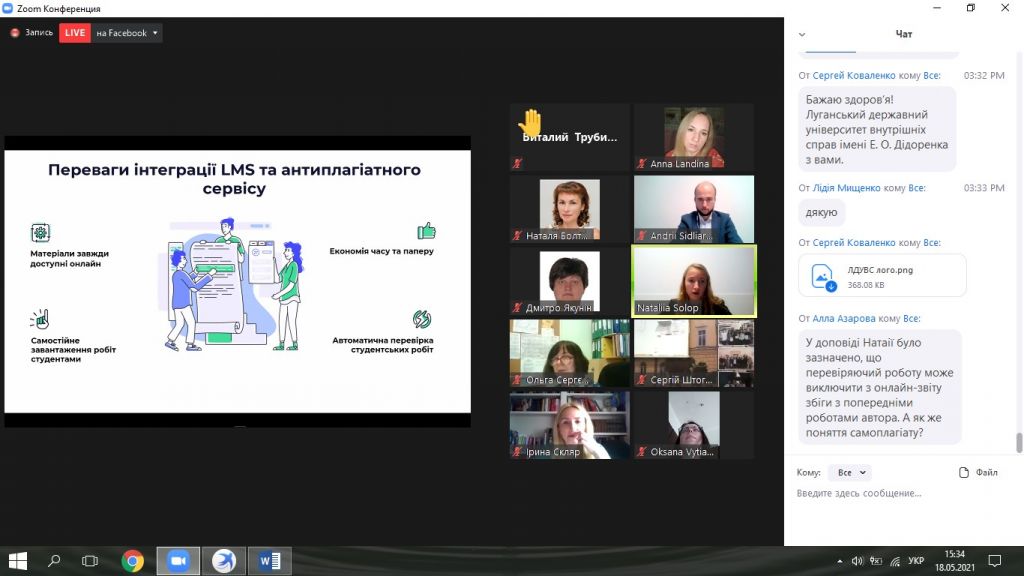Show hidden system tray icons
This screenshot has height=576, width=1024.
coord(839,561)
